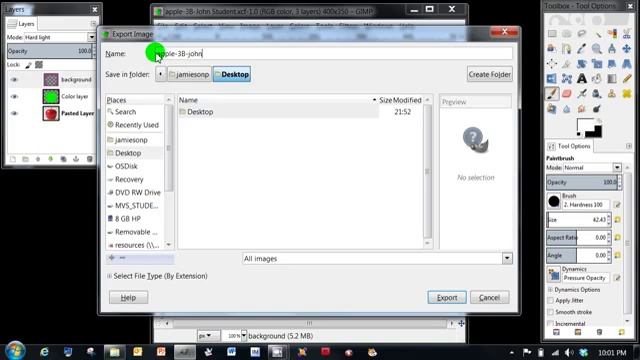Image resolution: width=640 pixels, height=360 pixels.
Task: Select the Text tool
Action: click(x=582, y=78)
